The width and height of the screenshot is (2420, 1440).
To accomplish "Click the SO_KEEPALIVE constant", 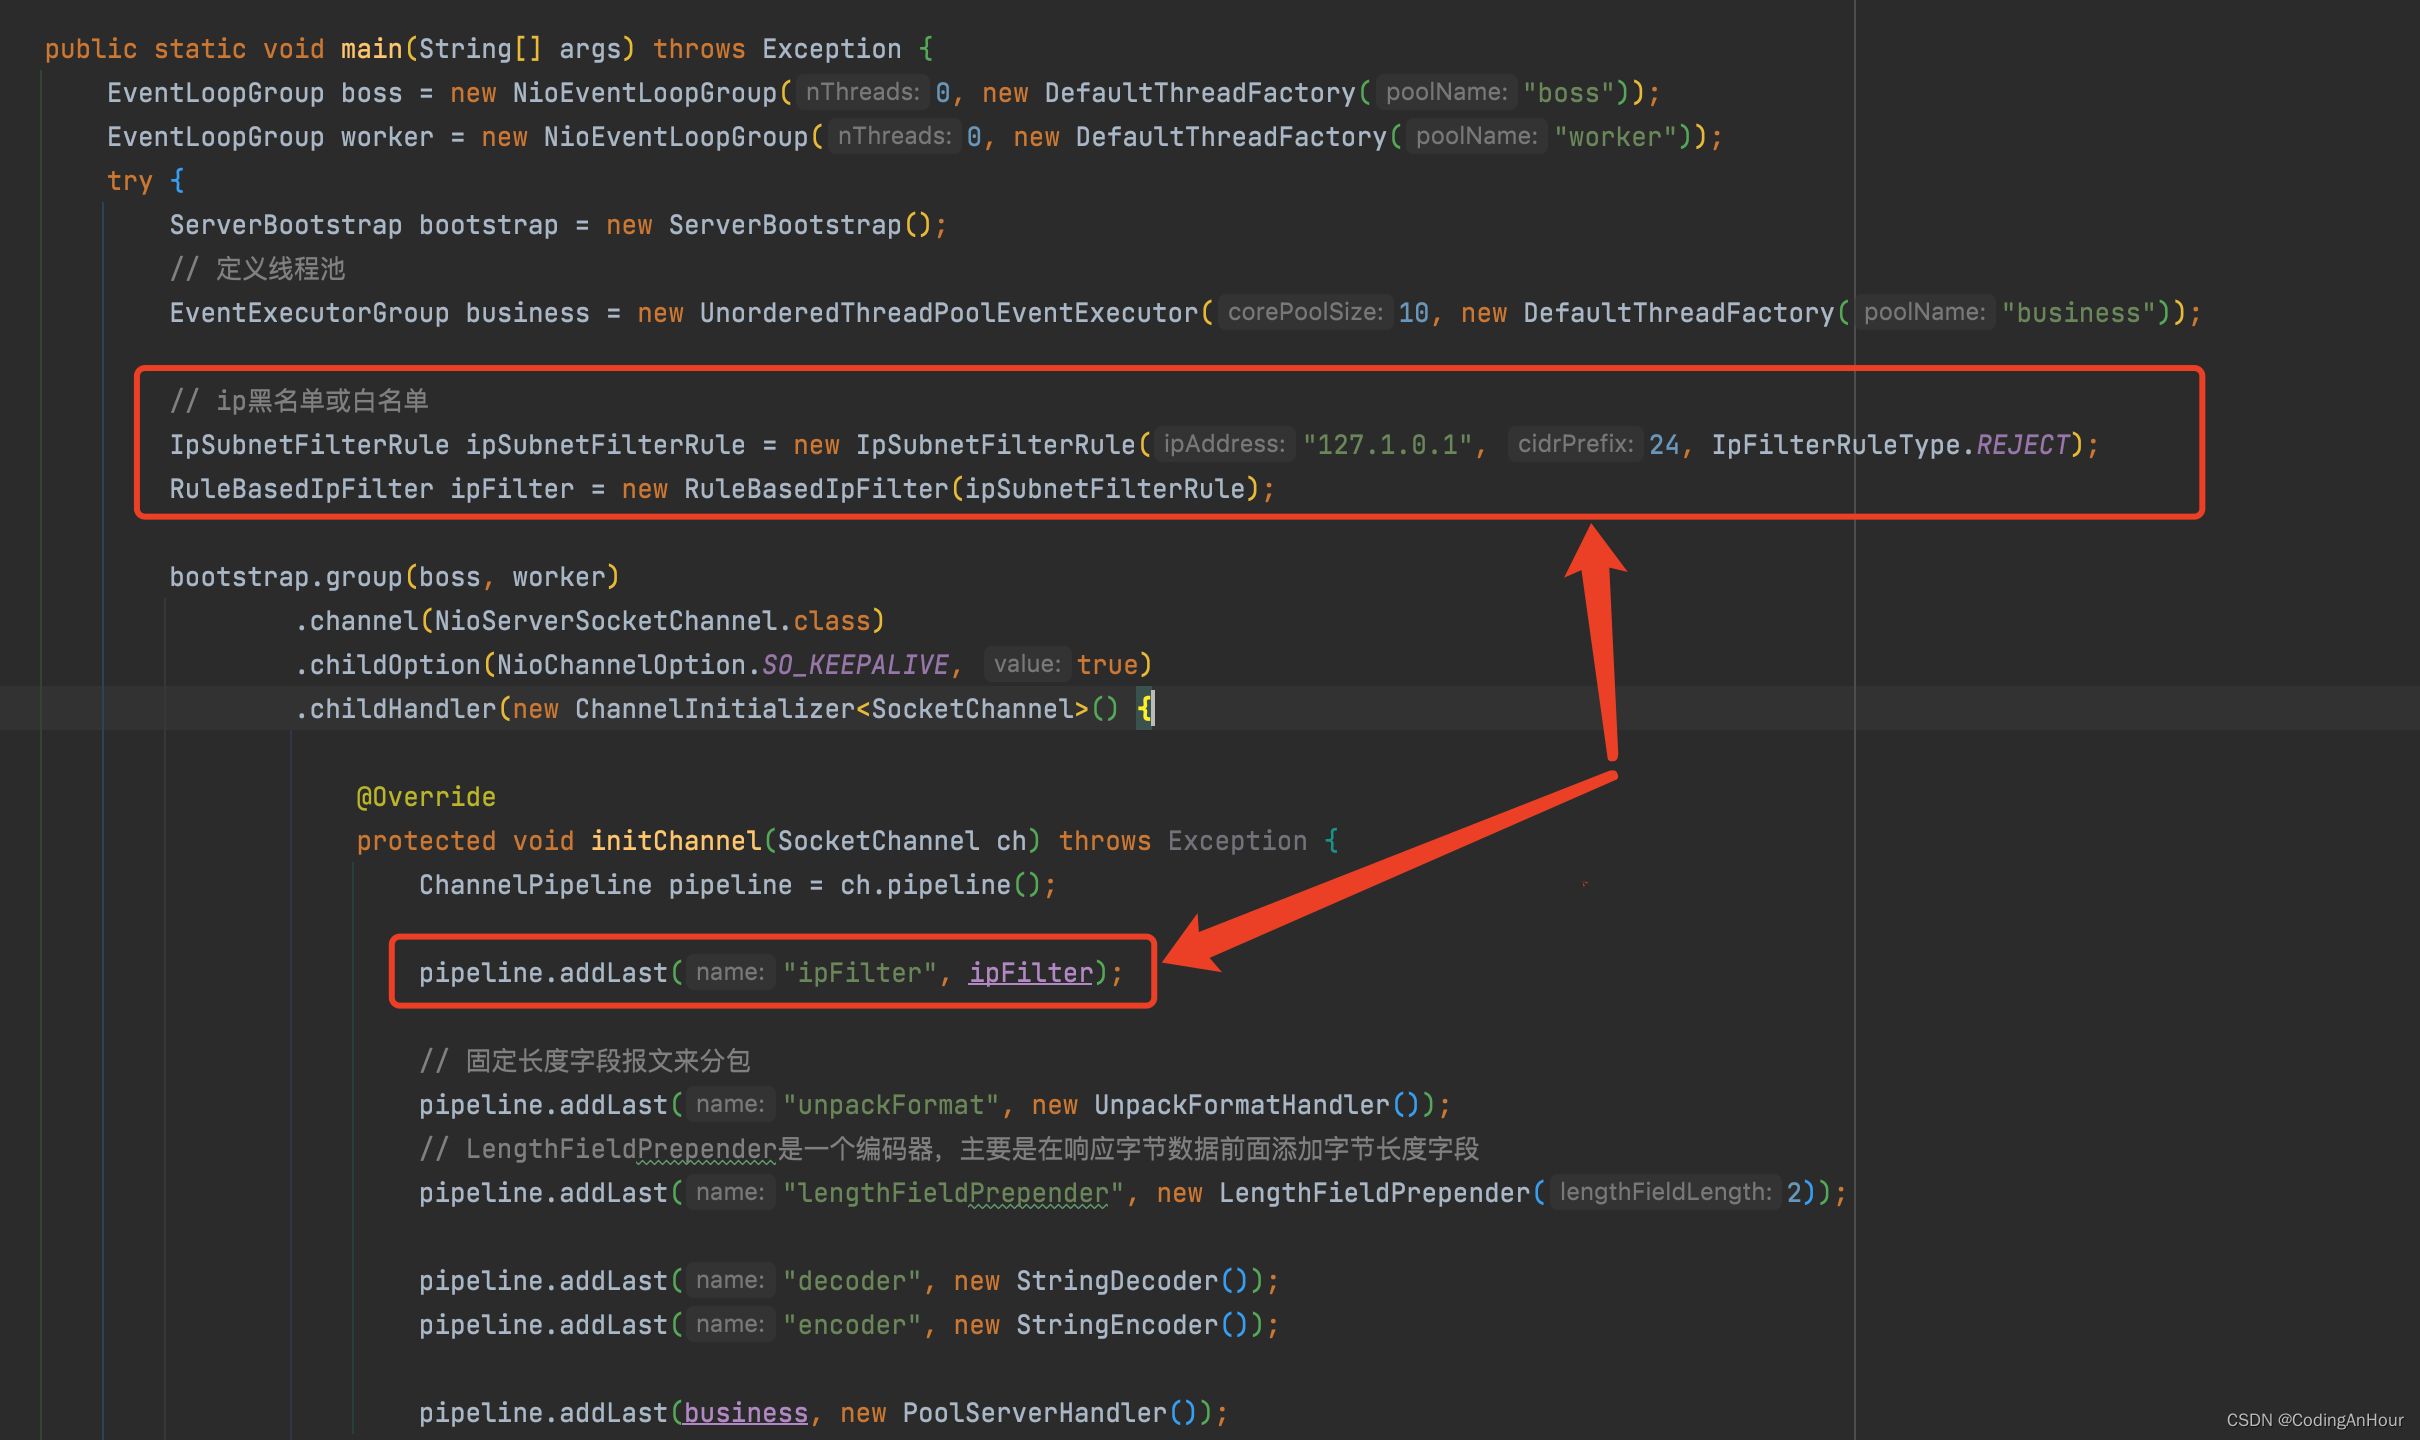I will pyautogui.click(x=855, y=665).
